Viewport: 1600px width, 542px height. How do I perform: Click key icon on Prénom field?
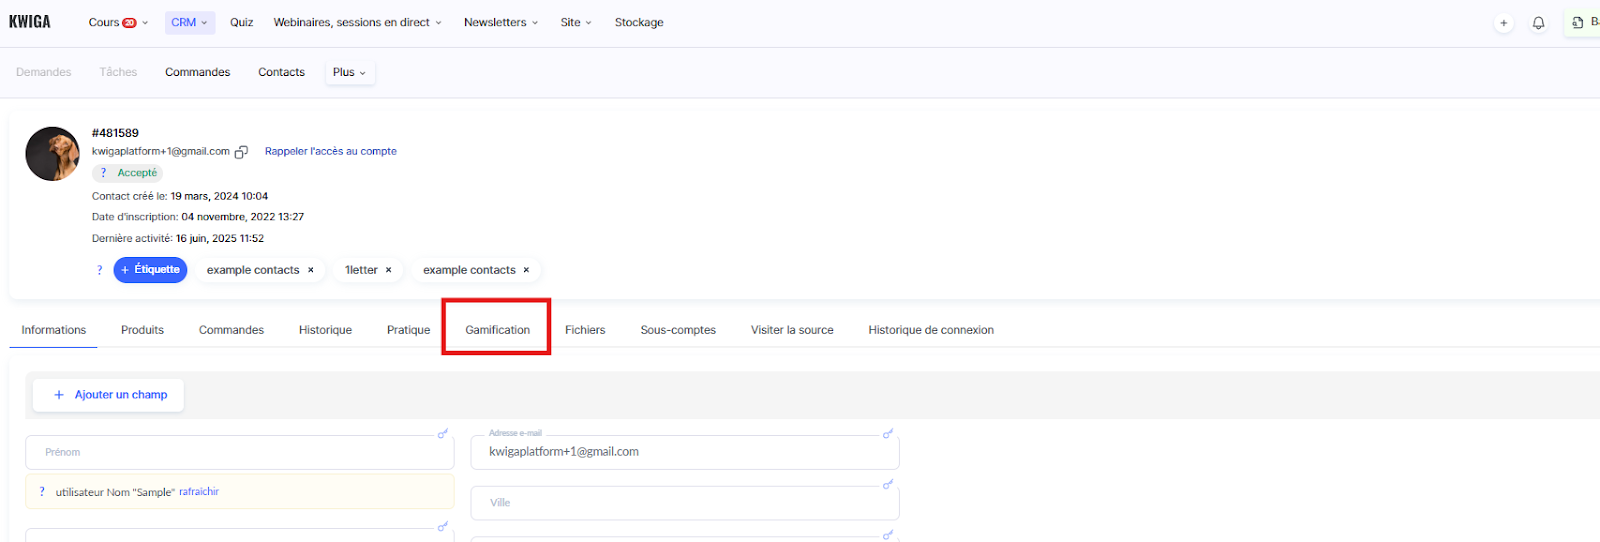point(442,433)
